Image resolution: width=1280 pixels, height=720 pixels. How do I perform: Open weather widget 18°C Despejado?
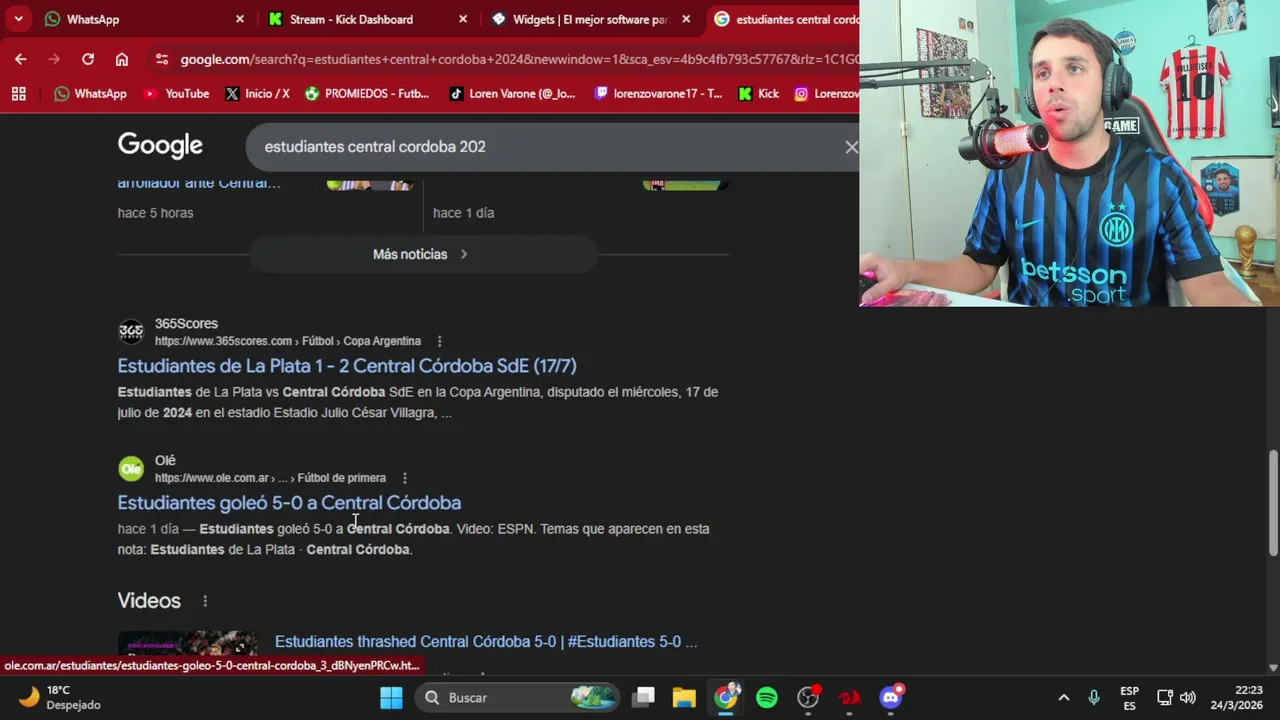point(60,697)
